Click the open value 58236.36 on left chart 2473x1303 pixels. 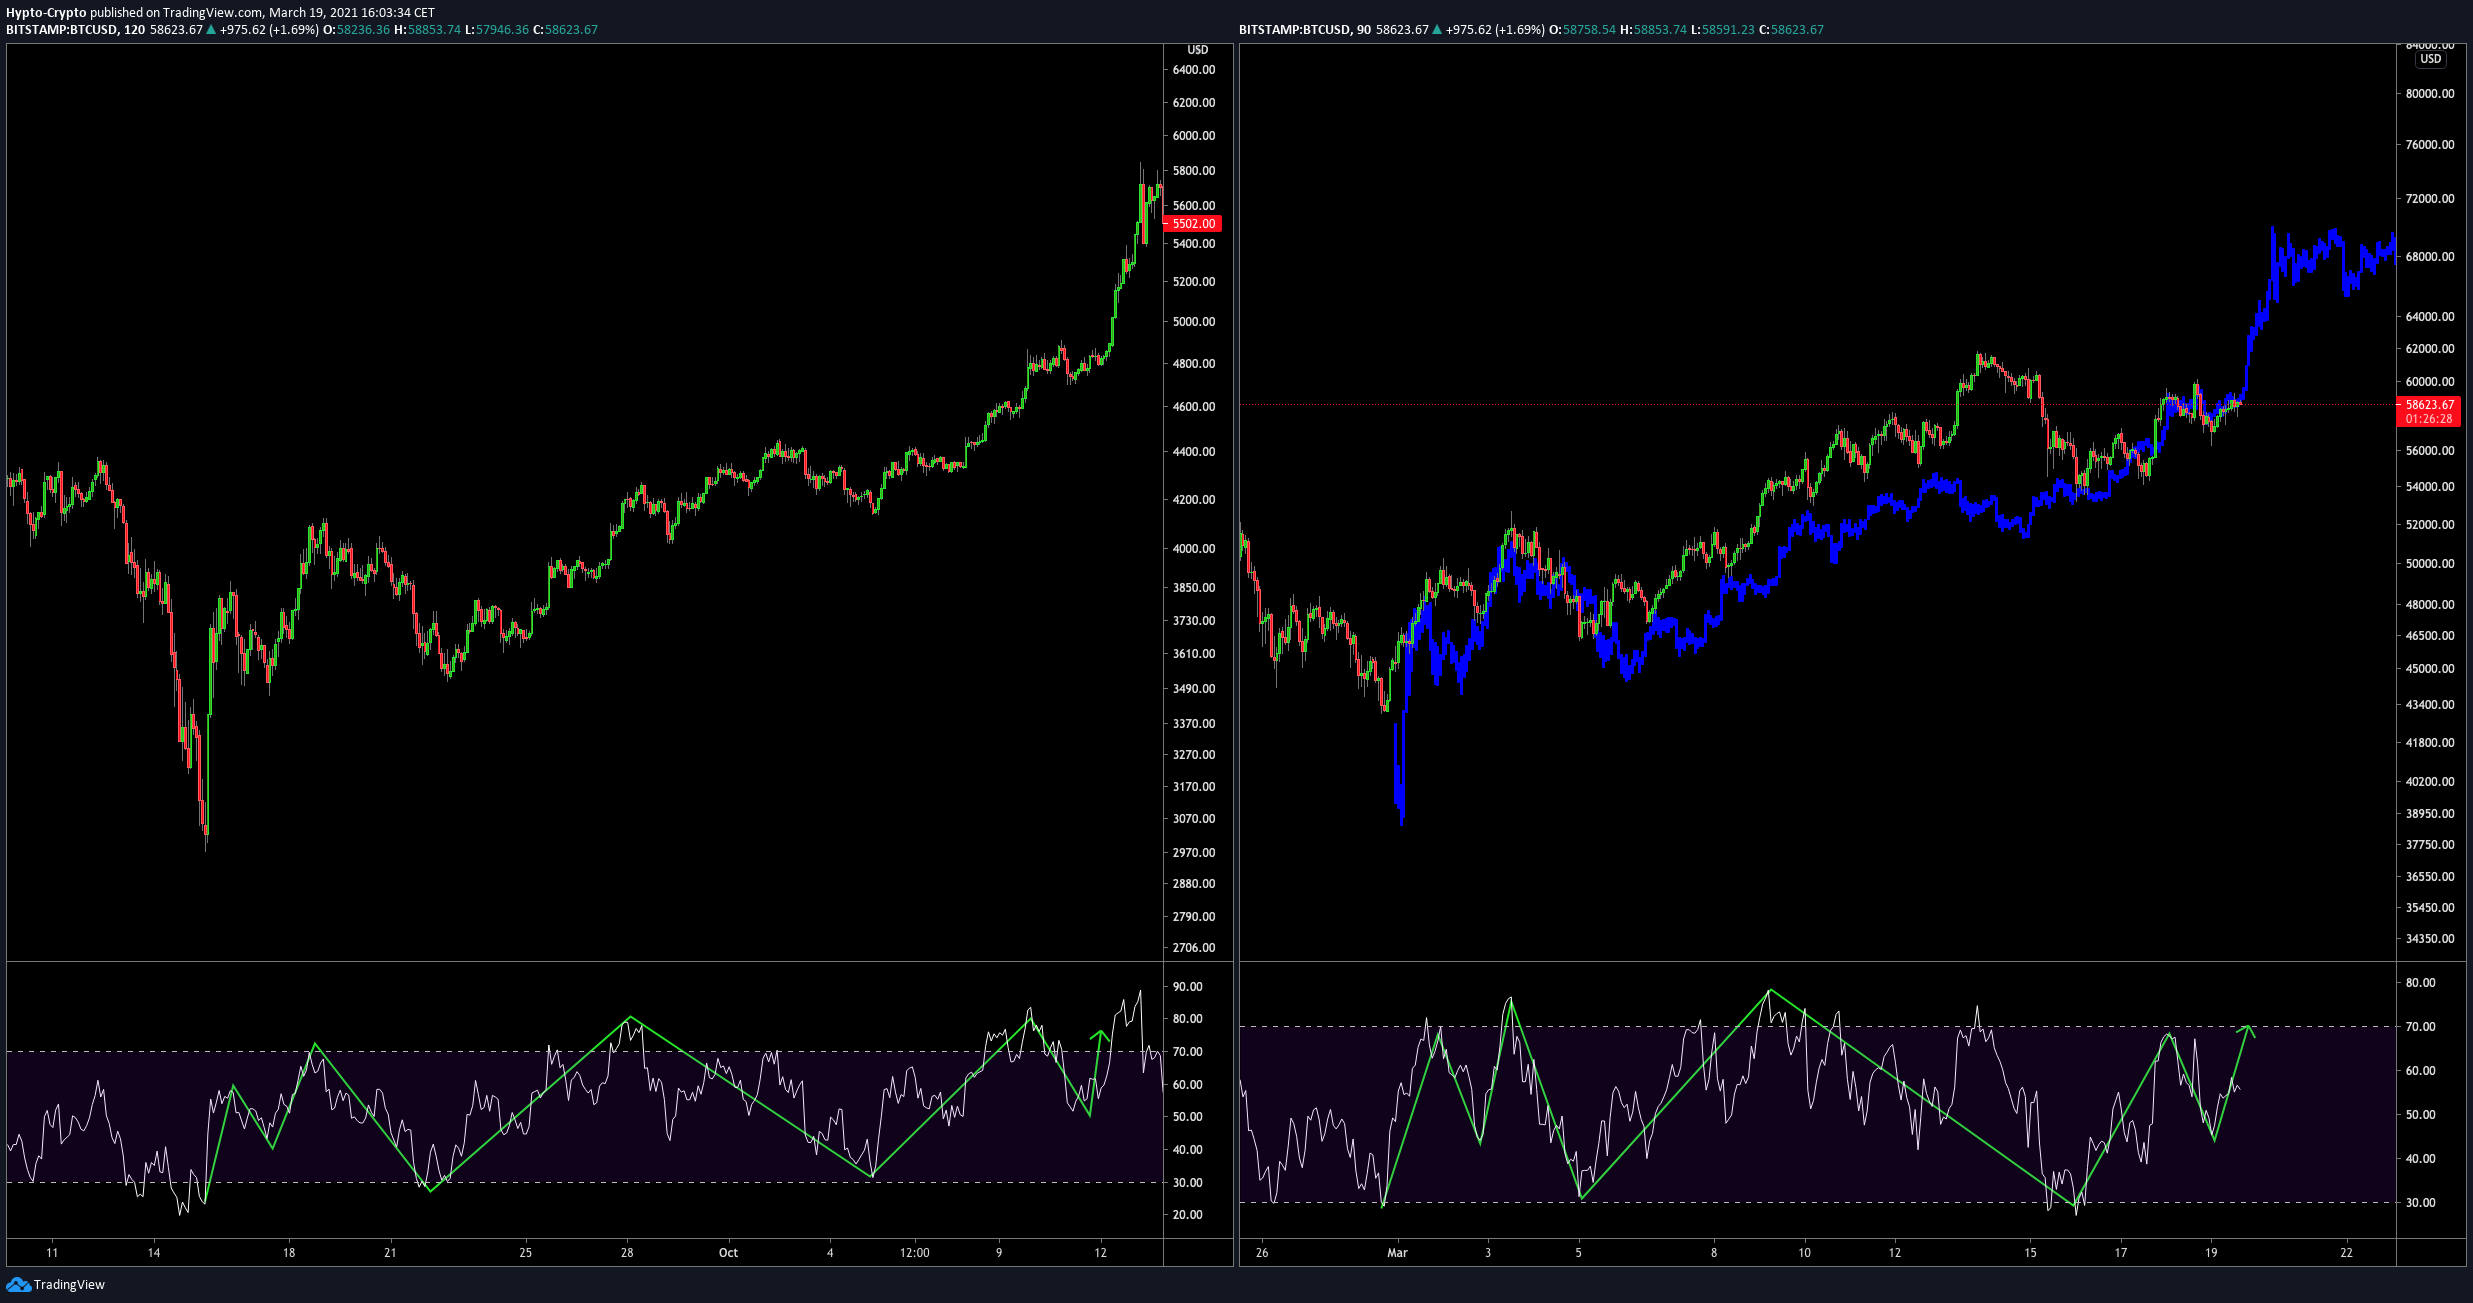363,30
